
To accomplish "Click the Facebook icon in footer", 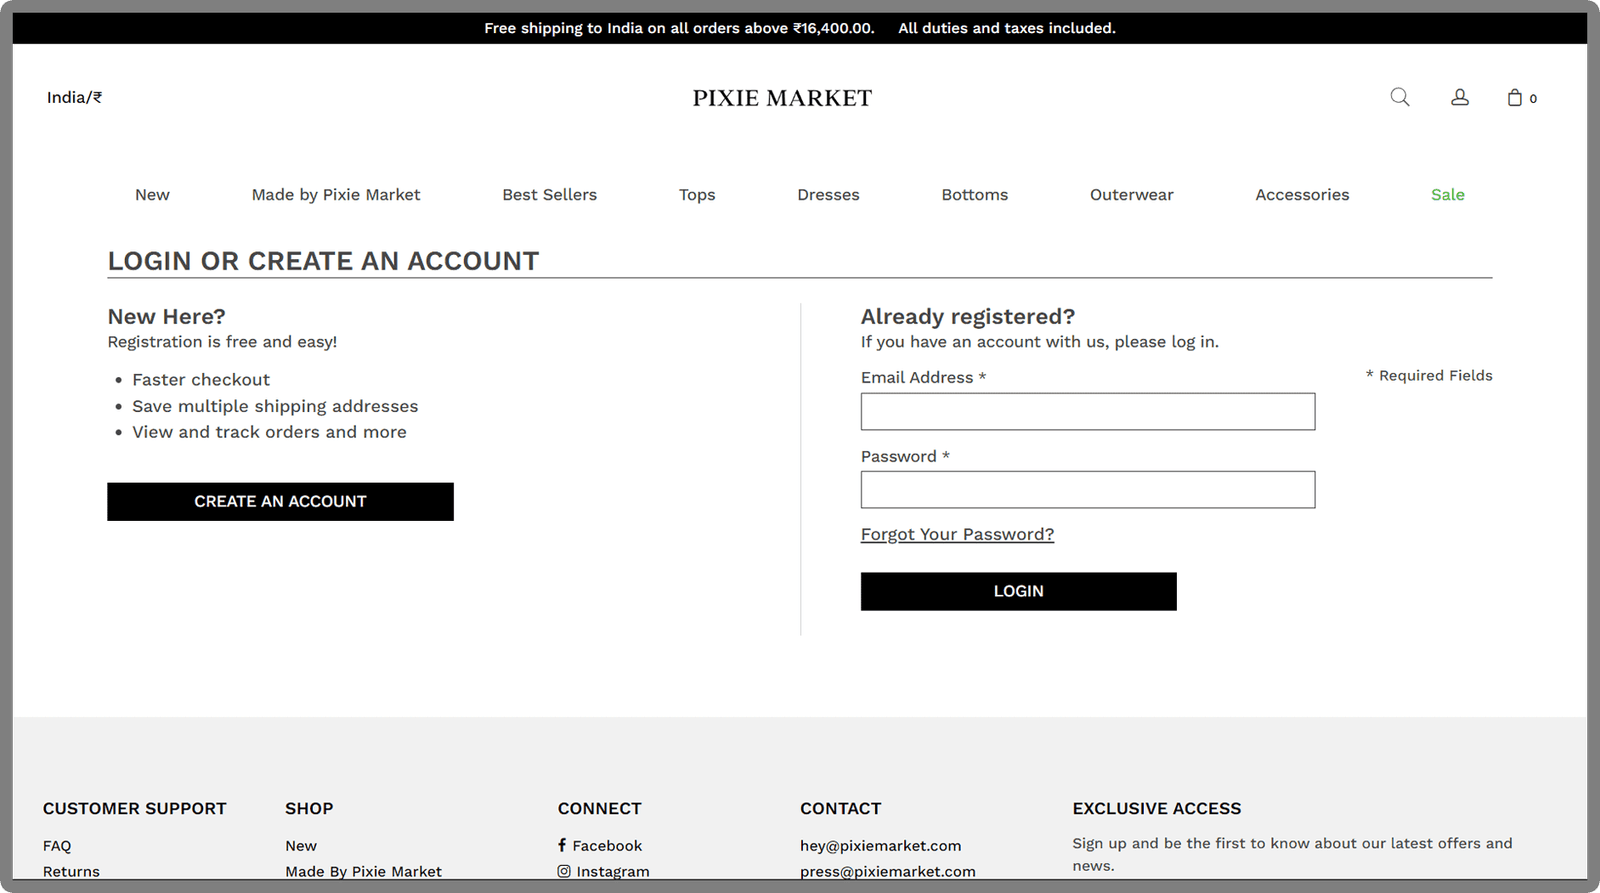I will pyautogui.click(x=562, y=845).
